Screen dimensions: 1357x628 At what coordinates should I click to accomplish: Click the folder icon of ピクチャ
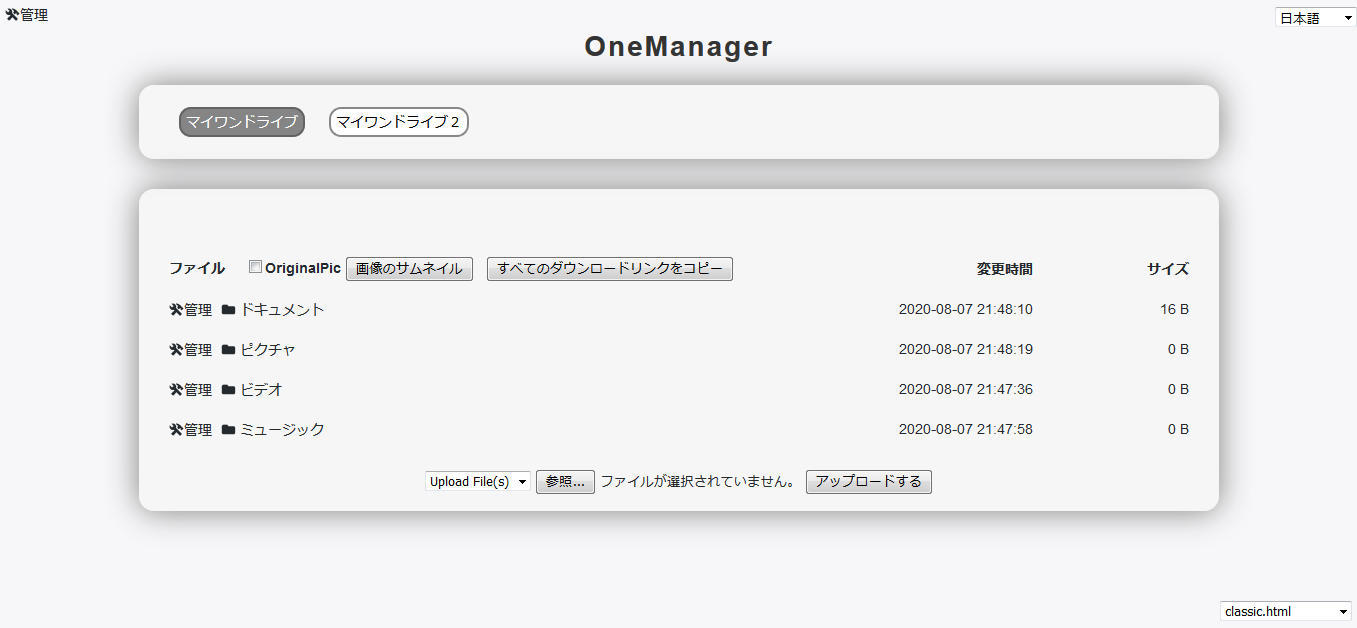click(x=229, y=350)
